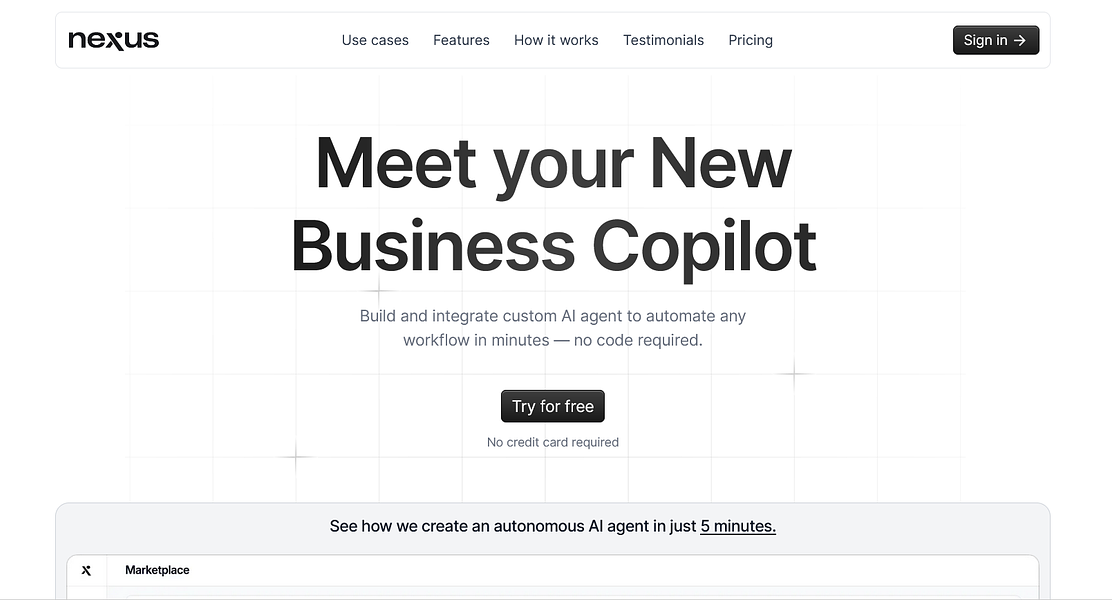The height and width of the screenshot is (600, 1112).
Task: Click the nexus logo in header
Action: 113,40
